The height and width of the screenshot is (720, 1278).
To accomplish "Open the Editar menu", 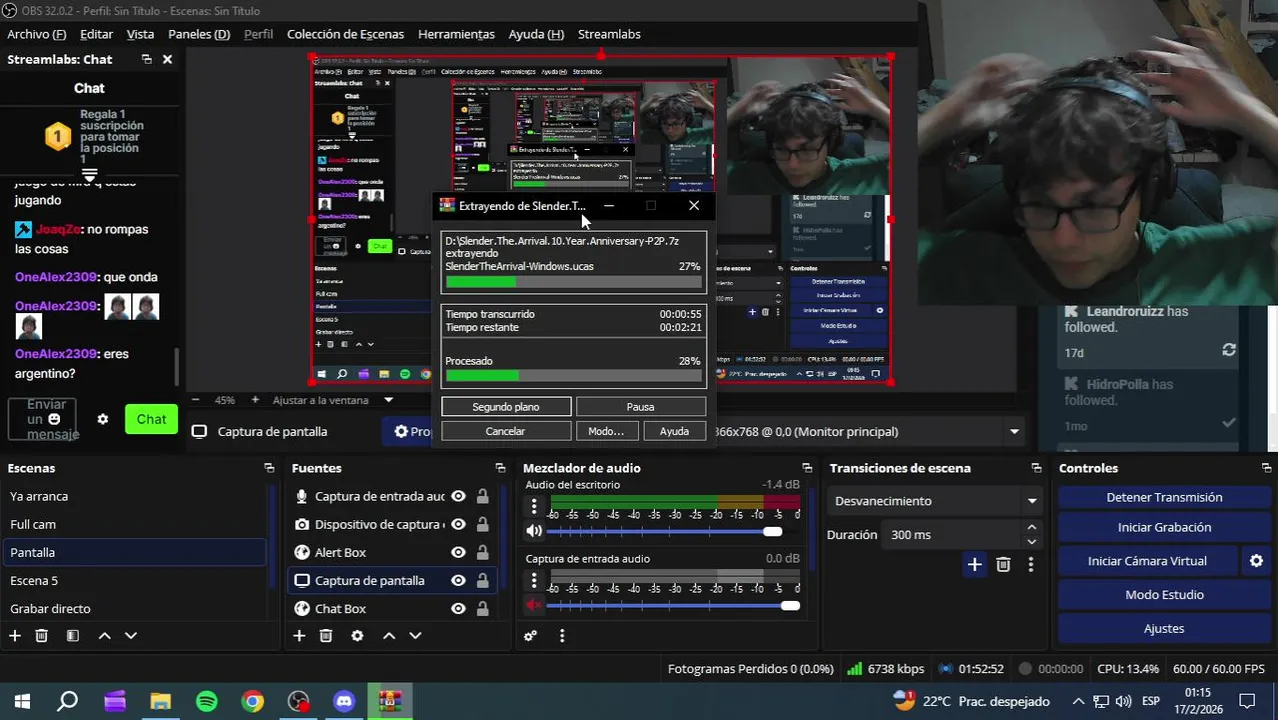I will pos(97,34).
